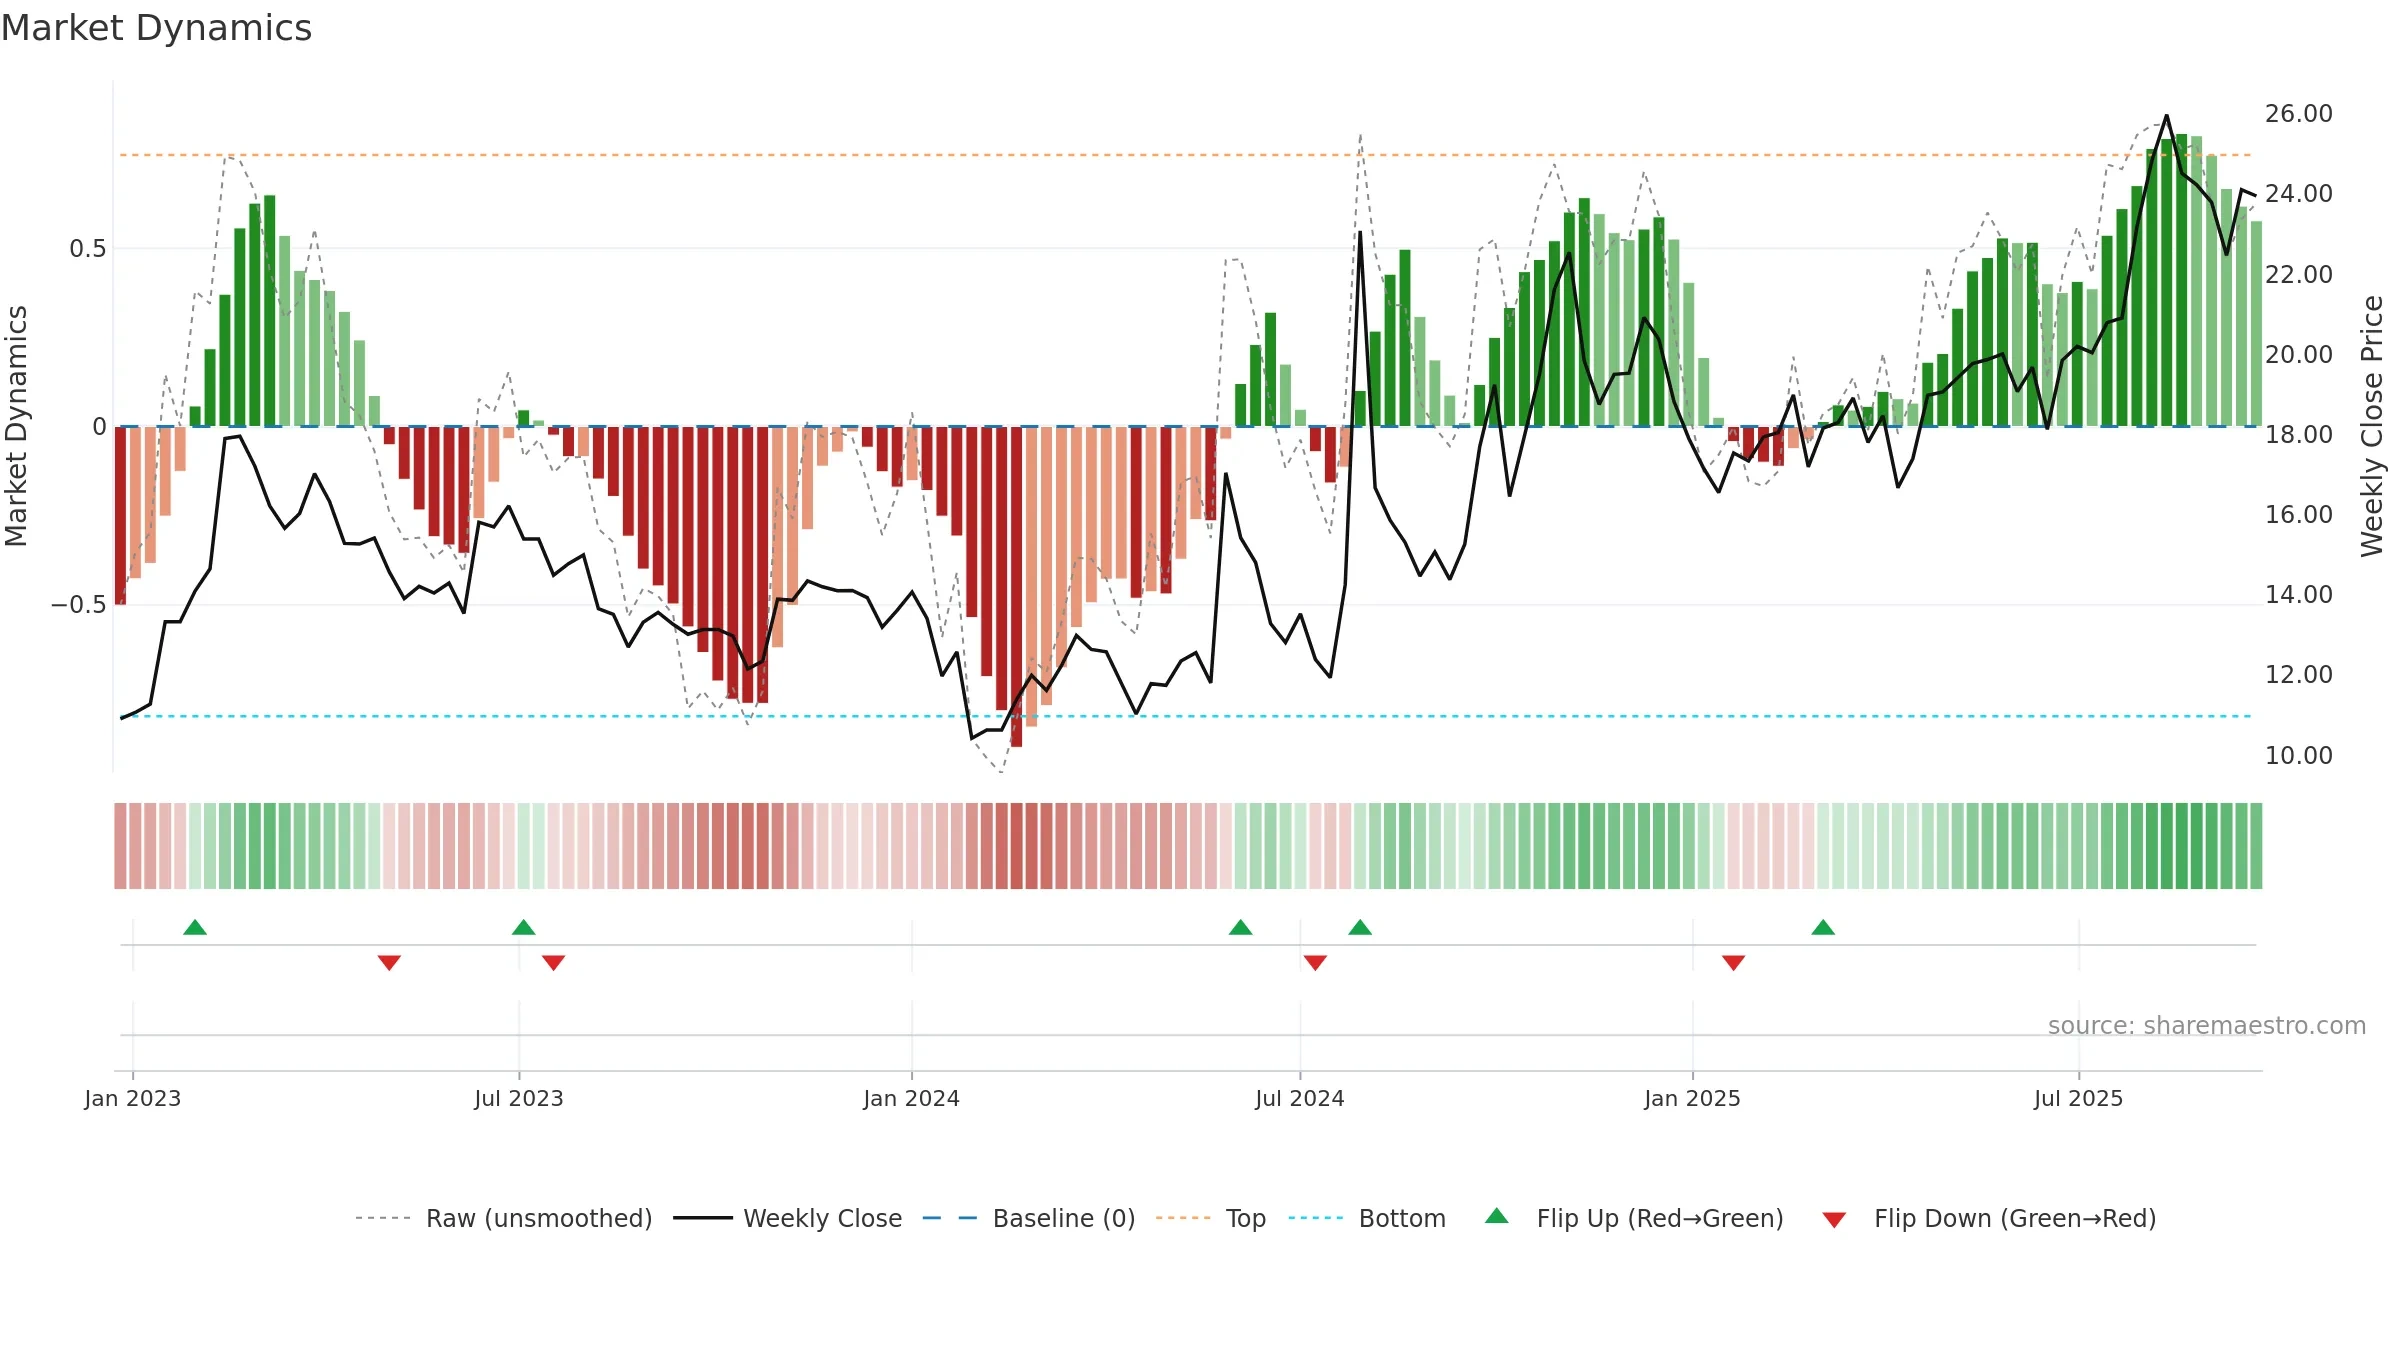Viewport: 2400px width, 1350px height.
Task: Click the 24.00 price axis label
Action: [x=2299, y=194]
